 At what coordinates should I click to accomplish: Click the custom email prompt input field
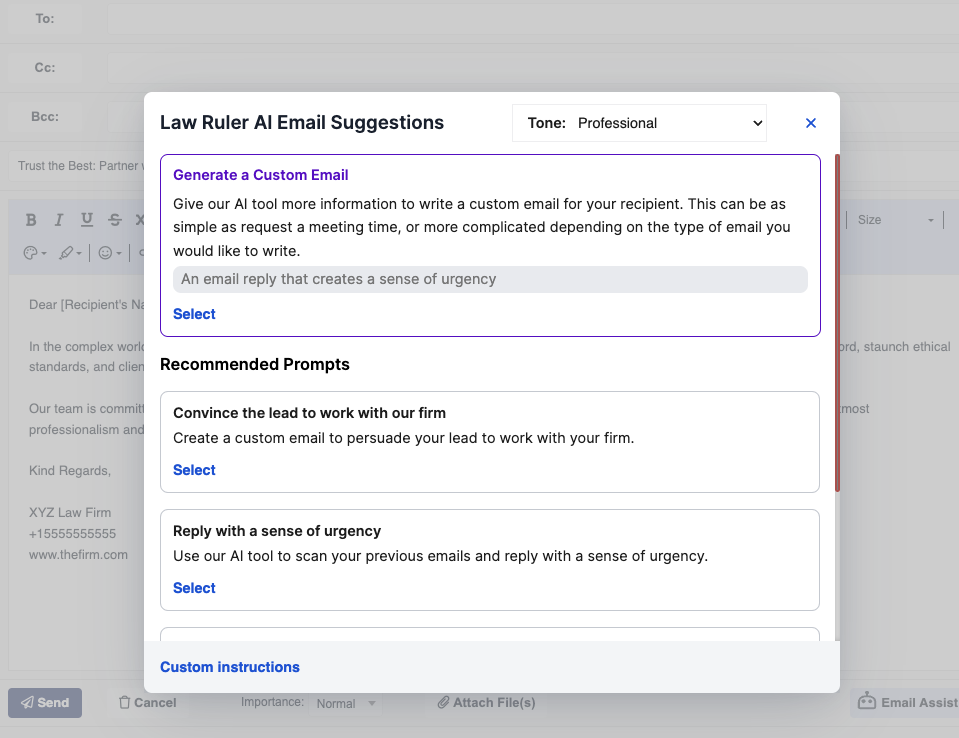[x=490, y=279]
